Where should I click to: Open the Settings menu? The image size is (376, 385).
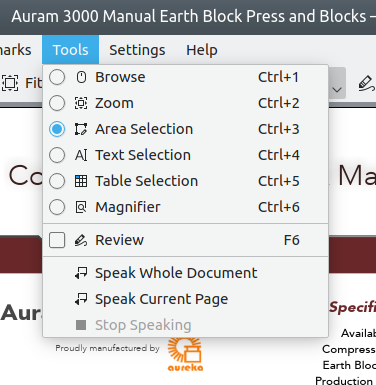pos(137,50)
